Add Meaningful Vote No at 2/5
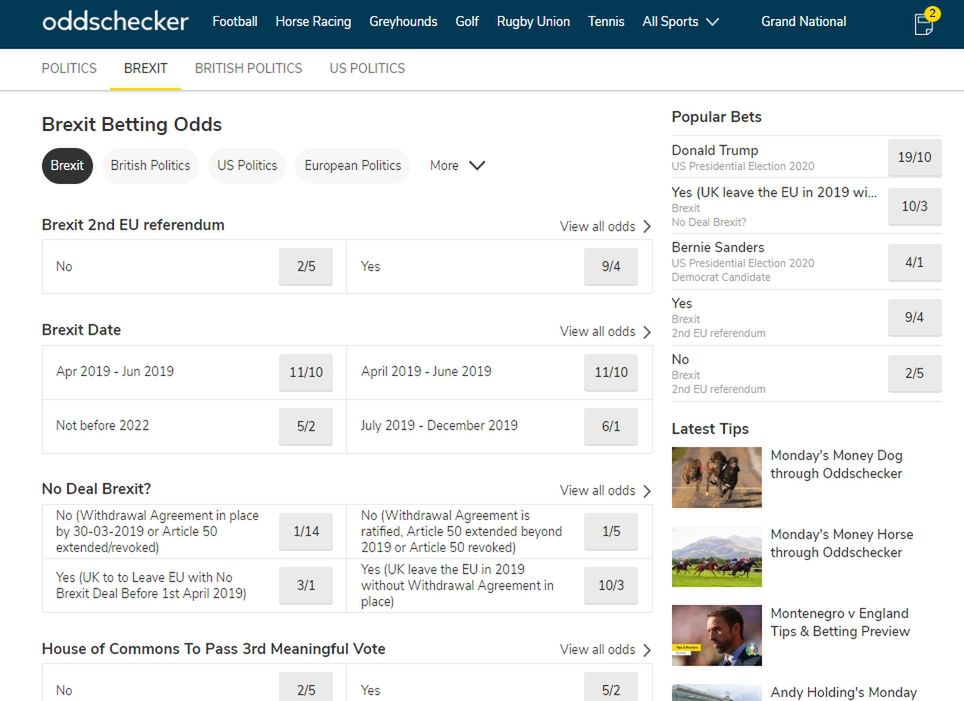The width and height of the screenshot is (964, 701). 306,687
